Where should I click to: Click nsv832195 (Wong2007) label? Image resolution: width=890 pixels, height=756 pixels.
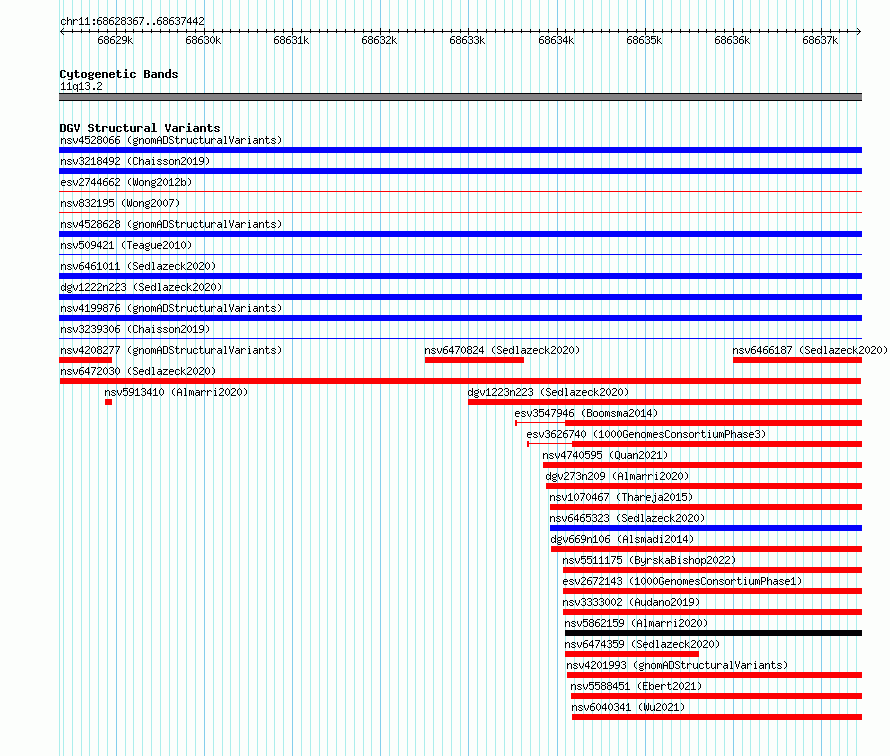pos(120,203)
